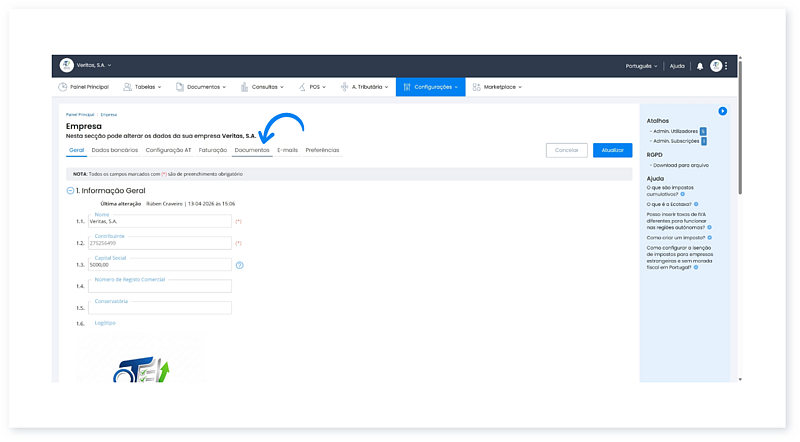The height and width of the screenshot is (442, 800).
Task: Click the badge next to Admin. Subscrições
Action: point(704,141)
